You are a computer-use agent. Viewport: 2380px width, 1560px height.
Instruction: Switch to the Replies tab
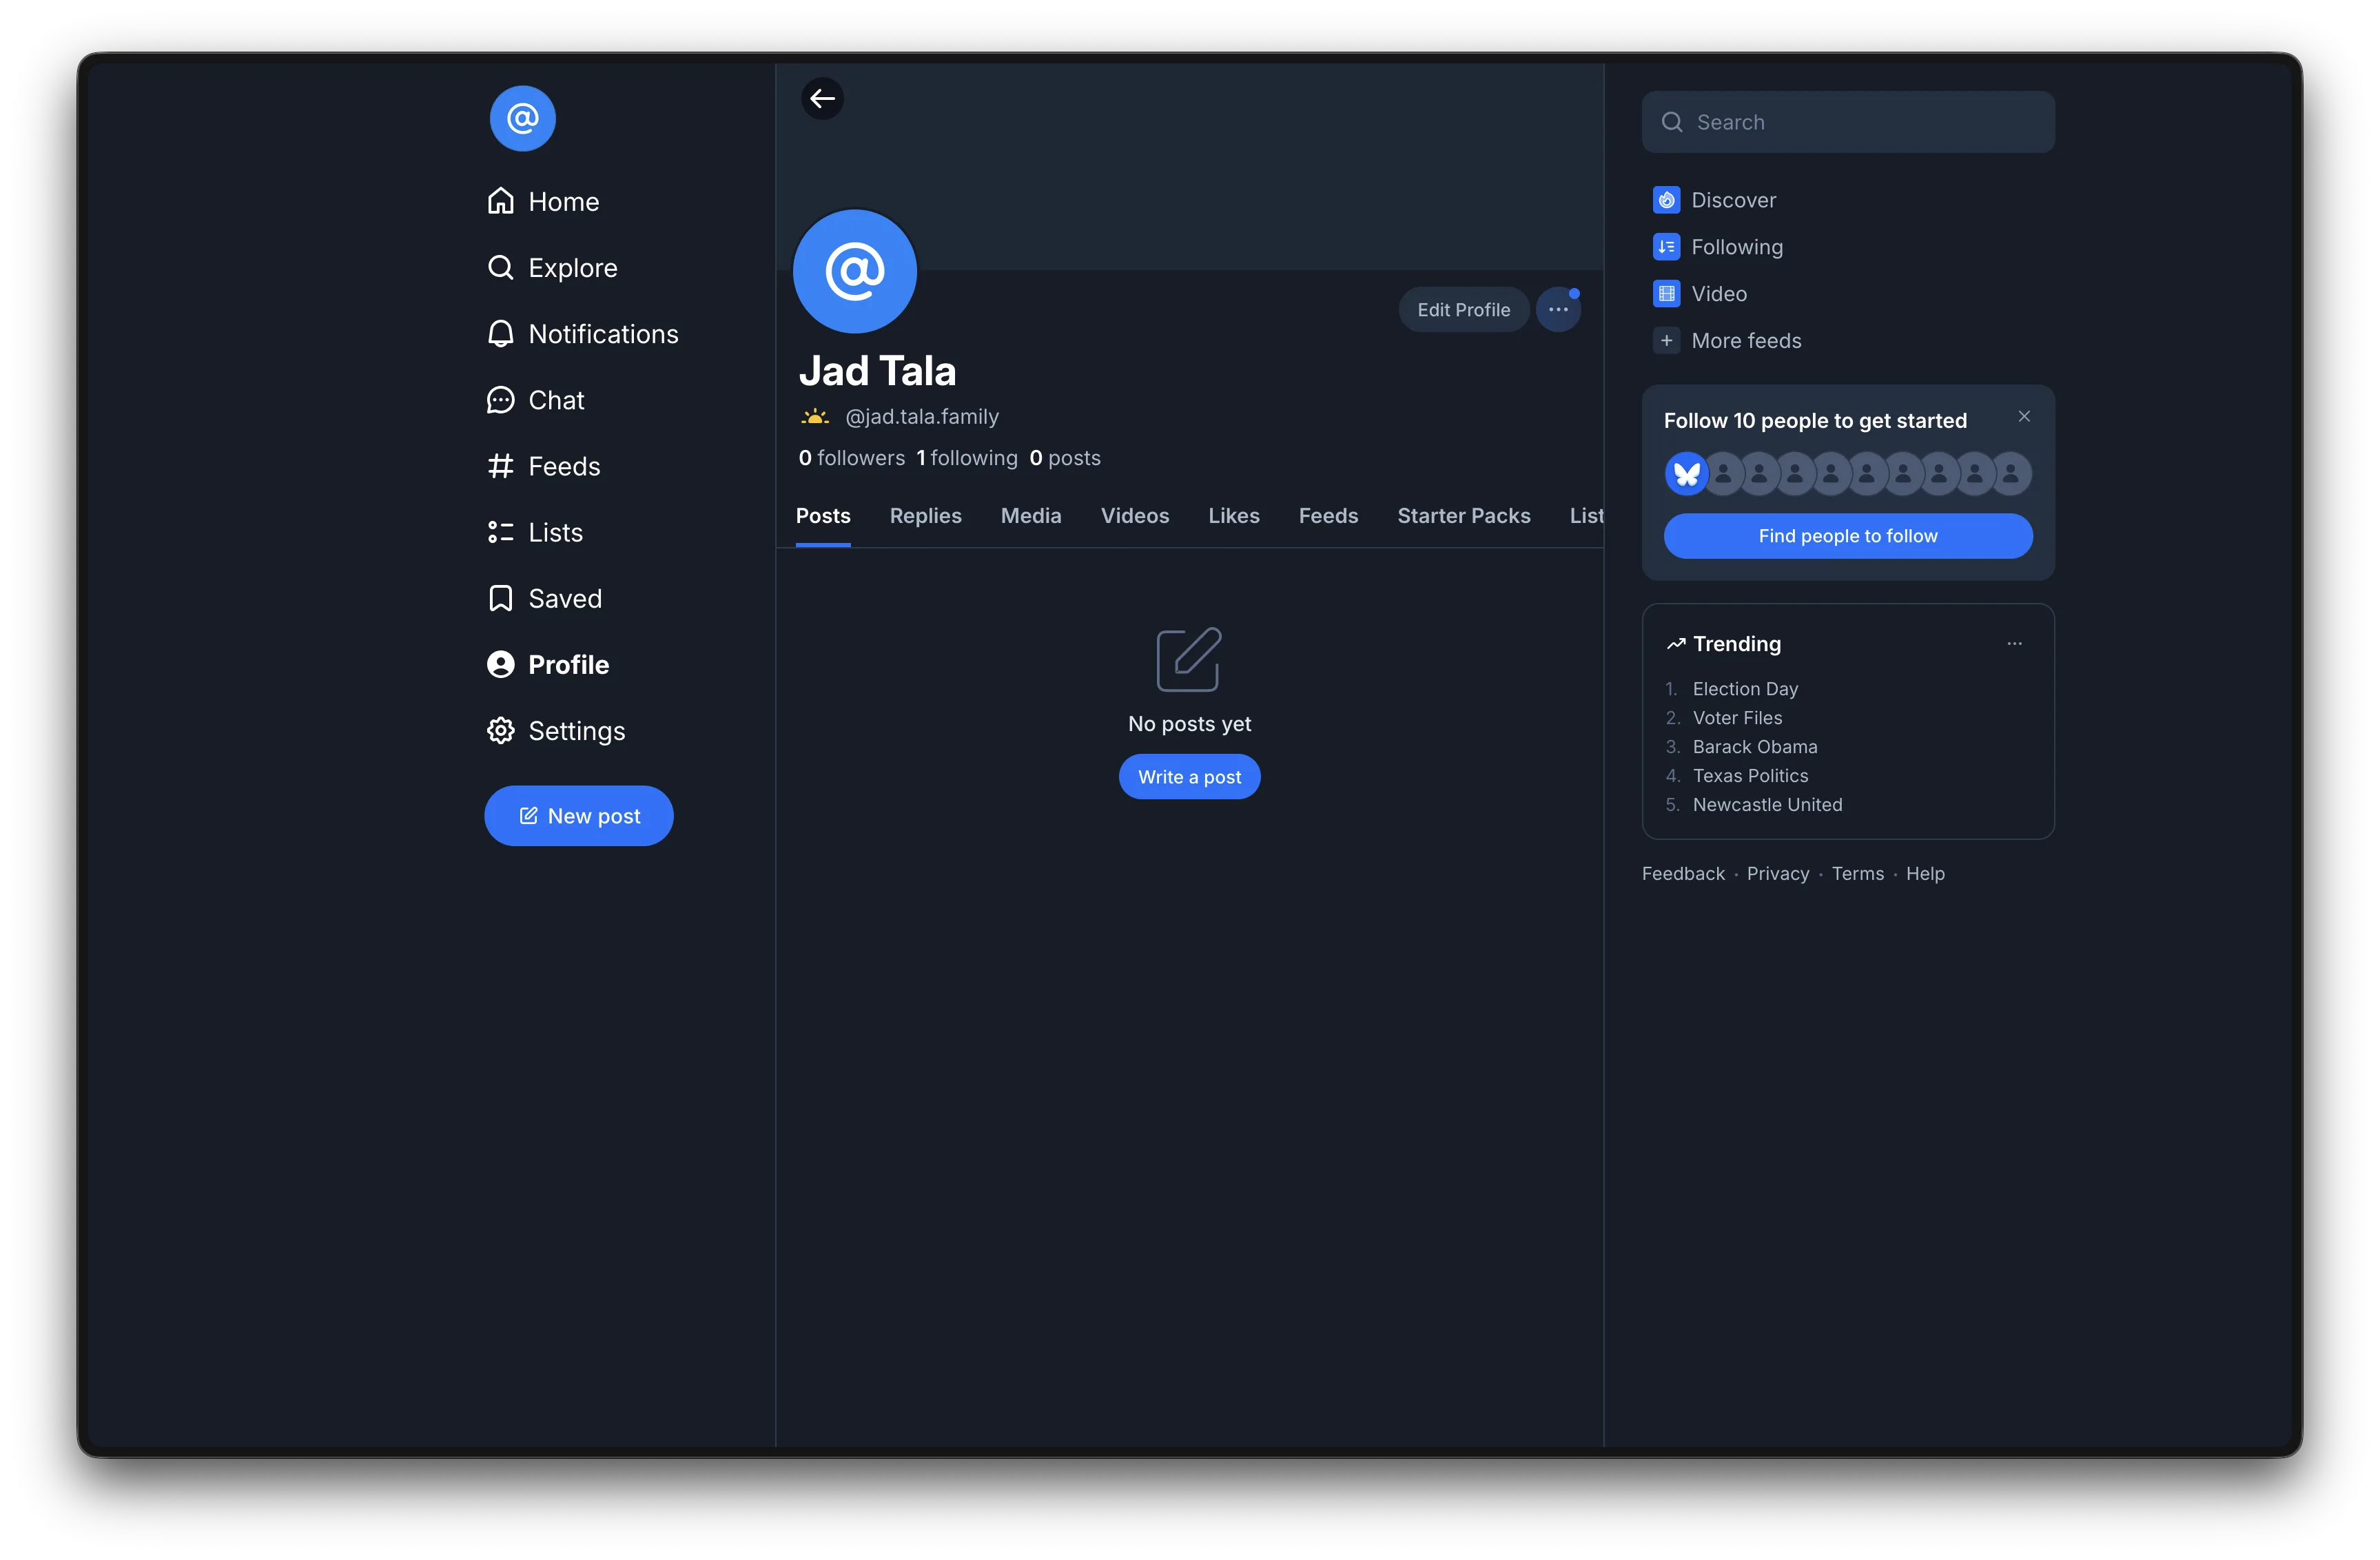[x=925, y=516]
